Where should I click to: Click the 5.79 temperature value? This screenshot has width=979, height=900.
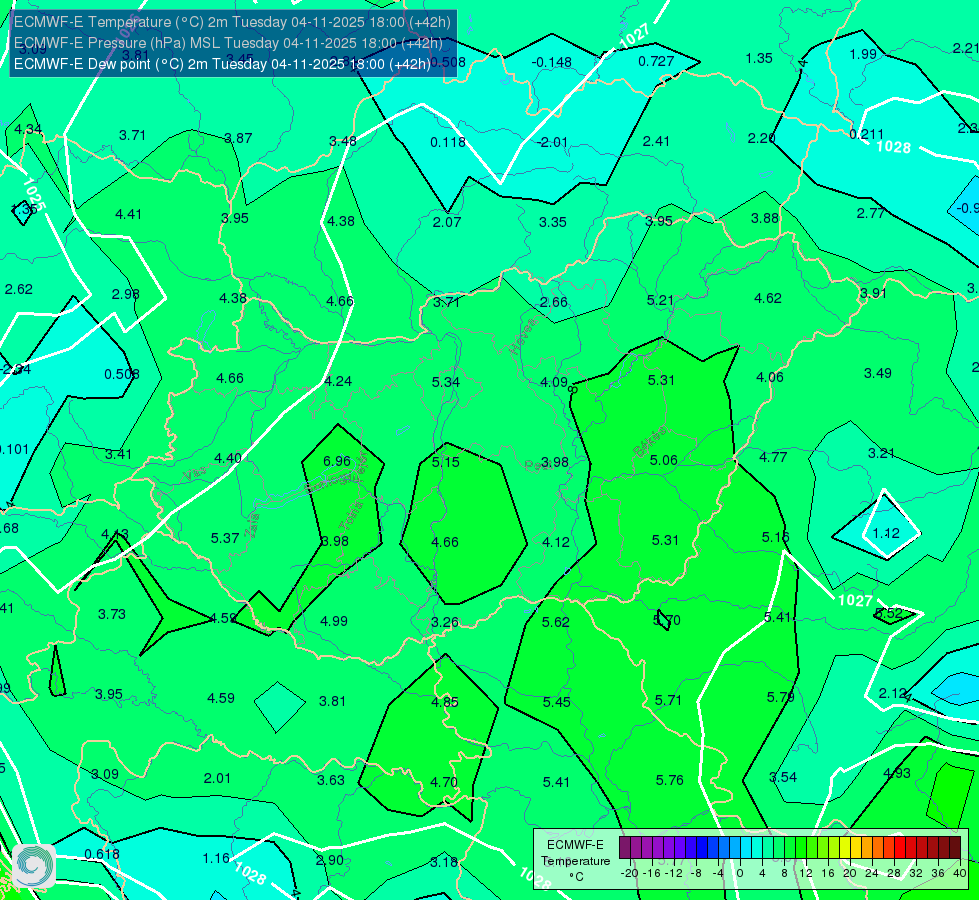point(780,697)
